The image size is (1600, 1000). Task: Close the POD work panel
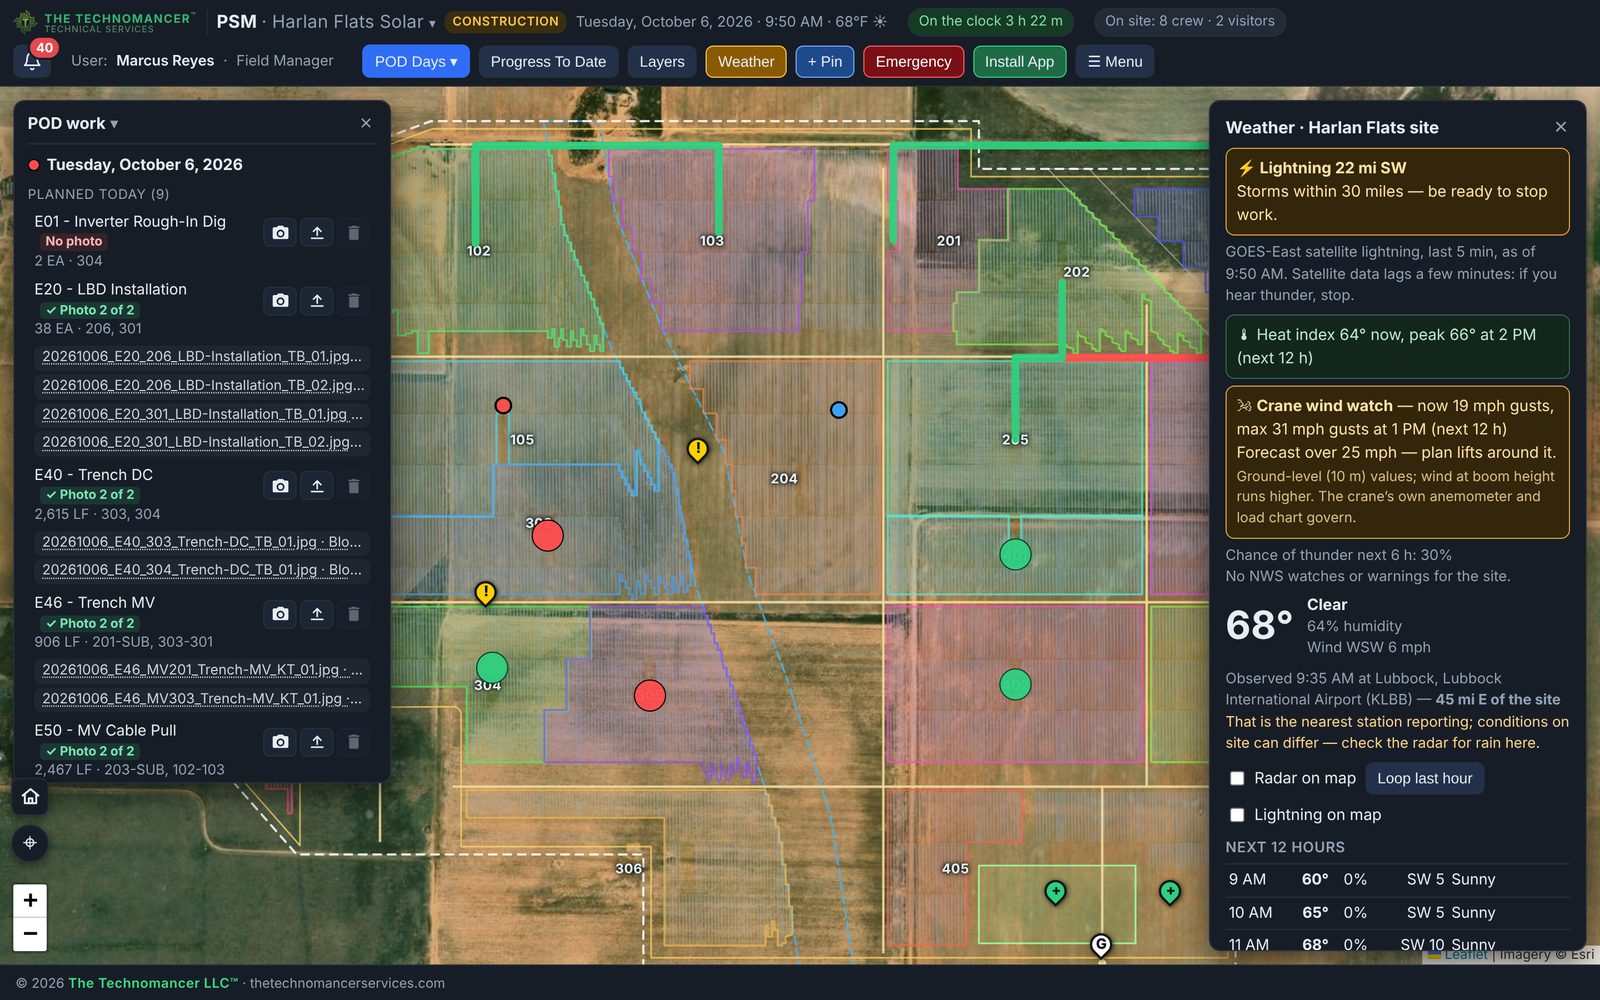366,123
